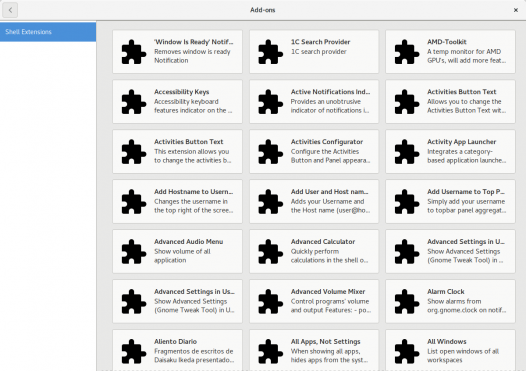
Task: Open the 1C Search Provider title
Action: point(320,42)
